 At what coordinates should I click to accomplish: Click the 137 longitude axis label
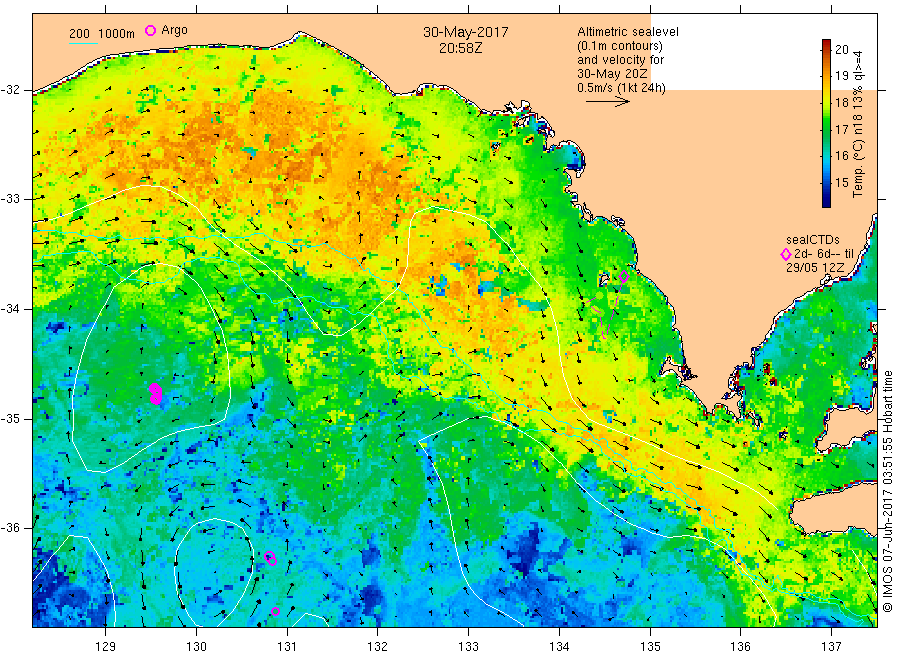pos(832,647)
